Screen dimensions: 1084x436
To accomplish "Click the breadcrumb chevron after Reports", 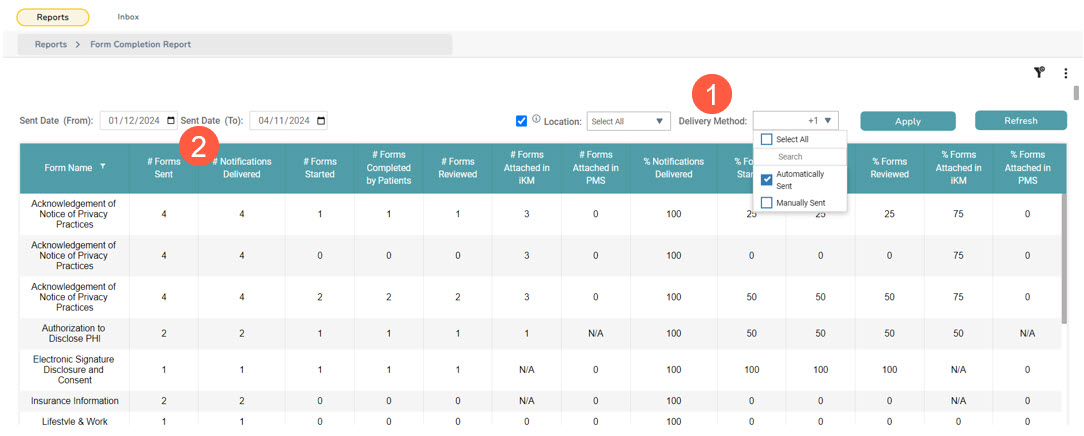I will (x=77, y=45).
